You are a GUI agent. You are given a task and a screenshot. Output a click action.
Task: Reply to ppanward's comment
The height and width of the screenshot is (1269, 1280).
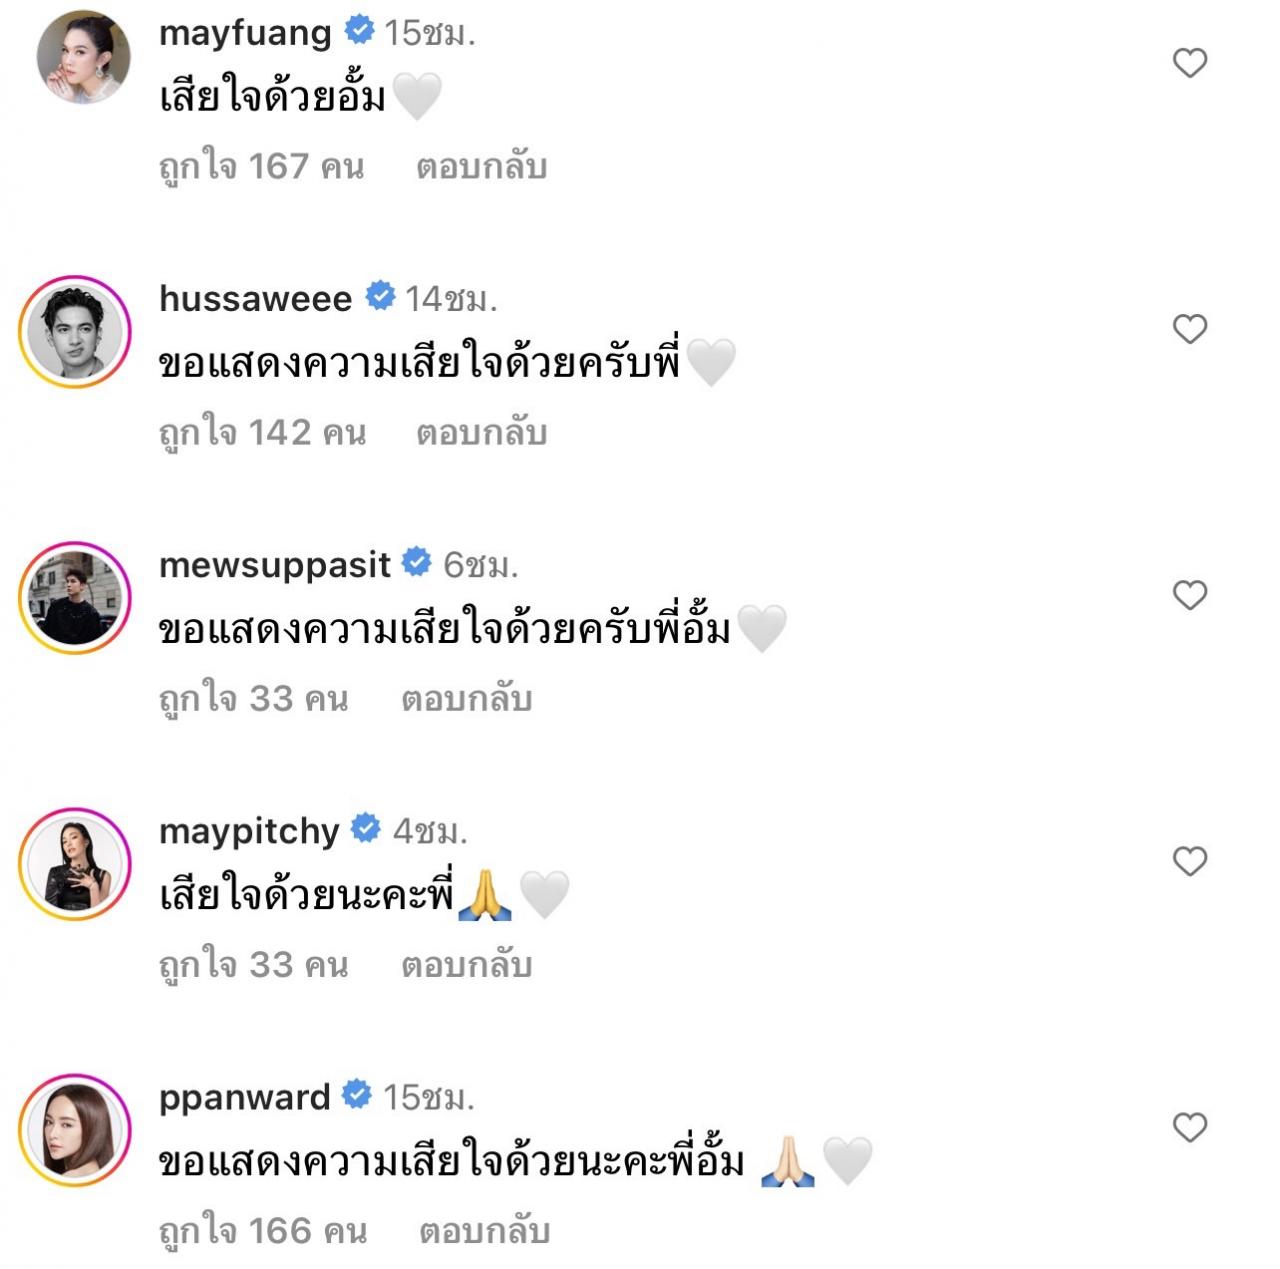pos(484,1231)
